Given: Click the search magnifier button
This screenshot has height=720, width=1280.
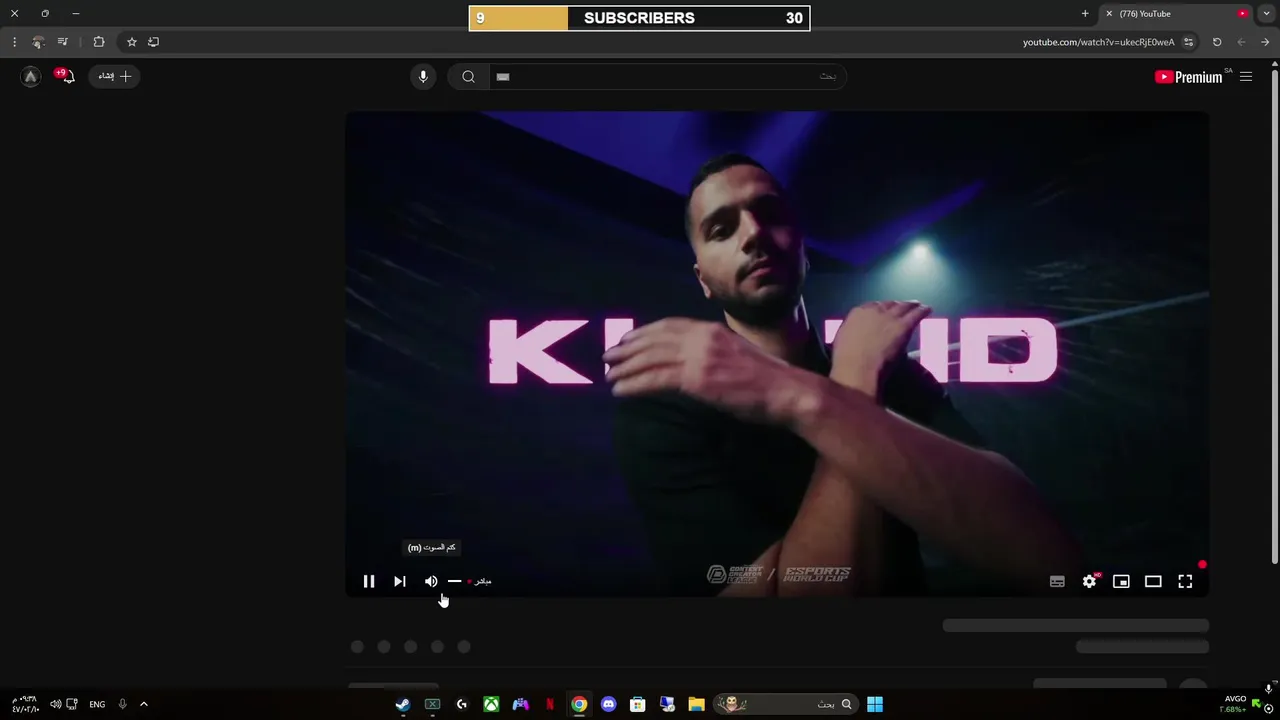Looking at the screenshot, I should click(468, 77).
